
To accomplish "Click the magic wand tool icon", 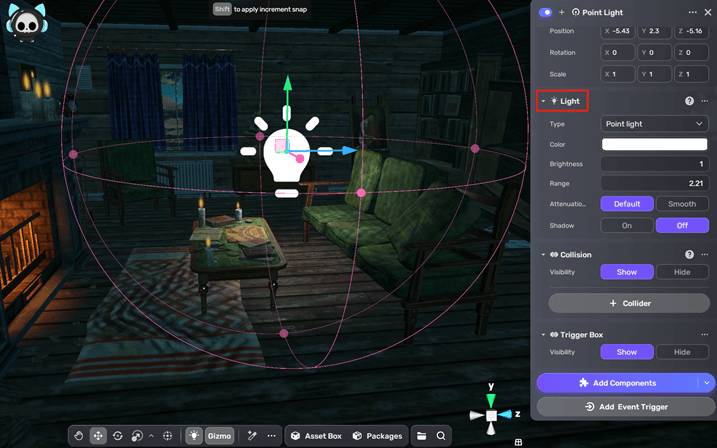I will (x=253, y=436).
